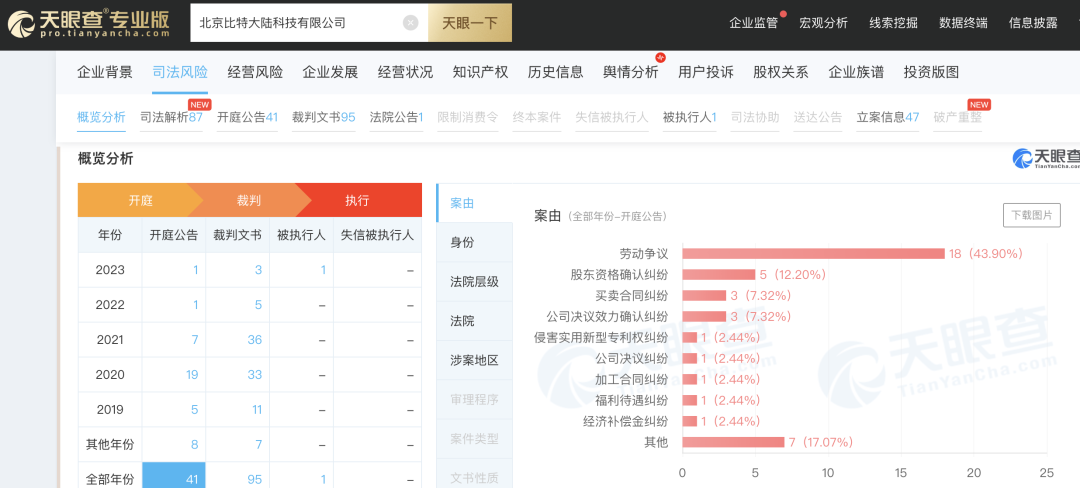Open 被执行人 1 sub-tab
Image resolution: width=1080 pixels, height=488 pixels.
point(689,117)
